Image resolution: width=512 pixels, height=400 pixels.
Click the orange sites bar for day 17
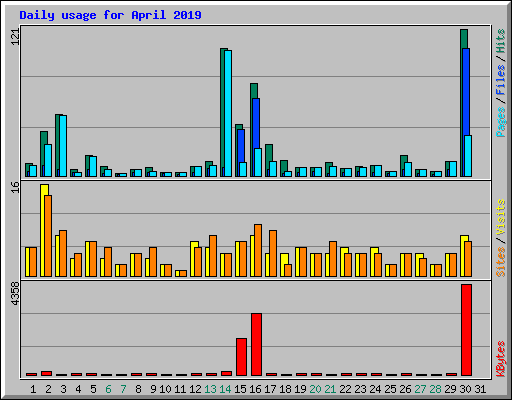(x=273, y=253)
